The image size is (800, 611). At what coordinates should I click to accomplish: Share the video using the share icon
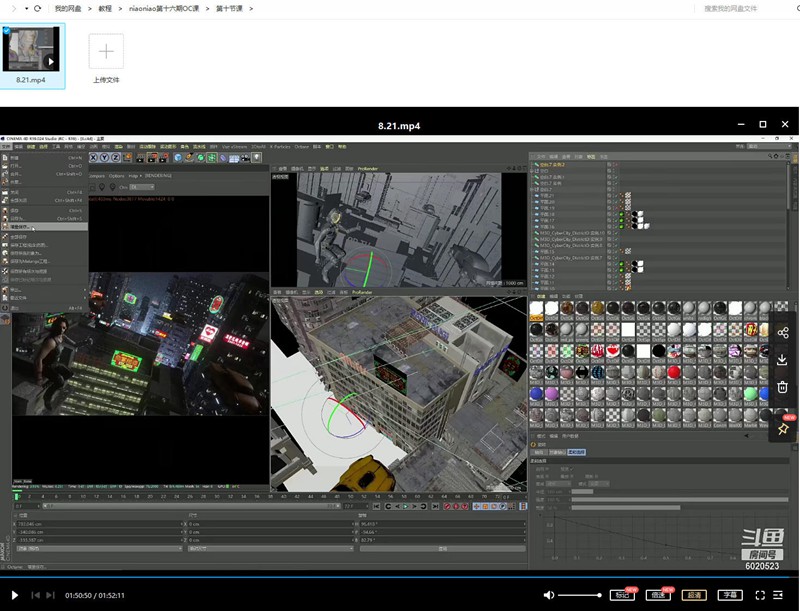(x=782, y=333)
